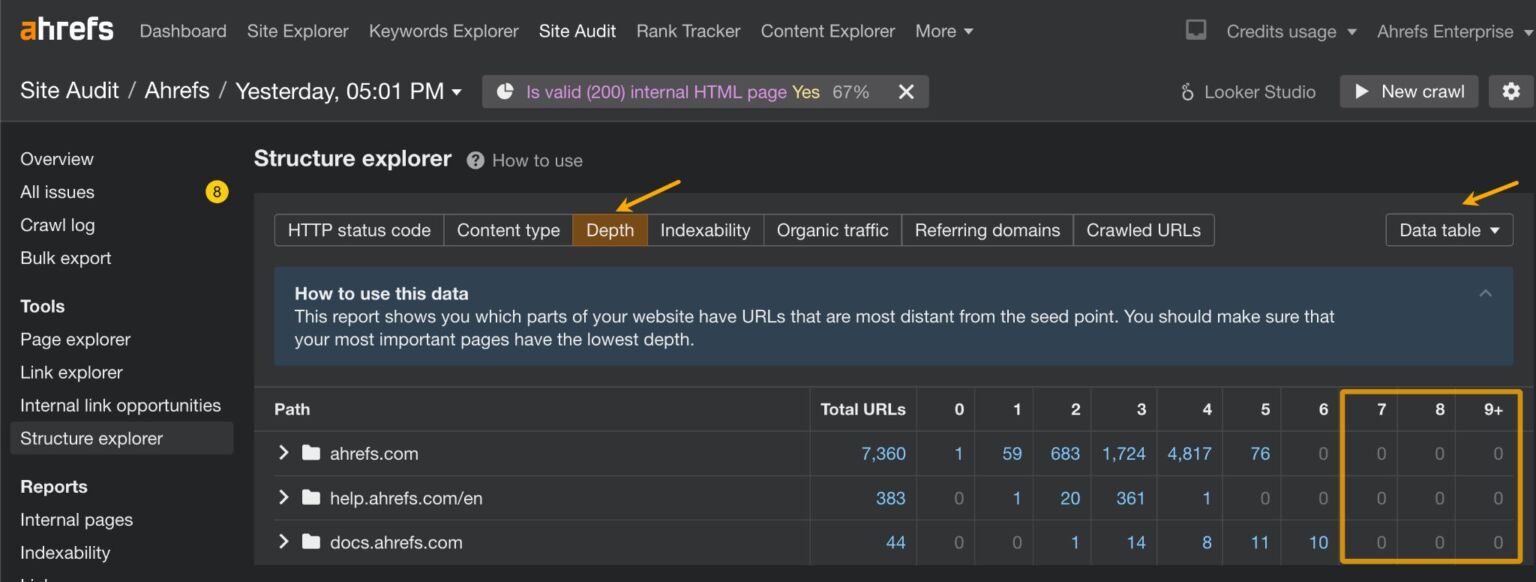Dismiss the Is valid (200) filter chip

pos(905,91)
